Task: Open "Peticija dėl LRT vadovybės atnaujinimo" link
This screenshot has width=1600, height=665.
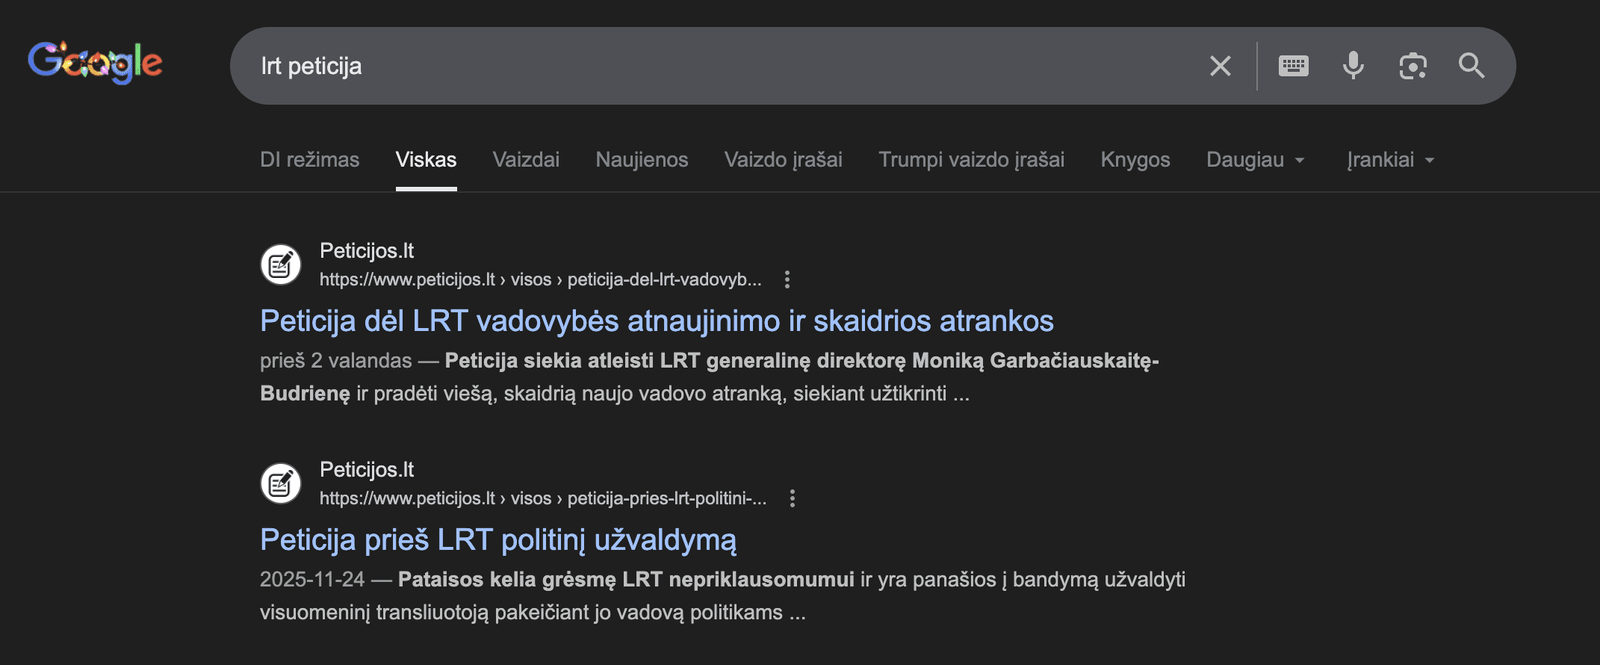Action: click(656, 321)
